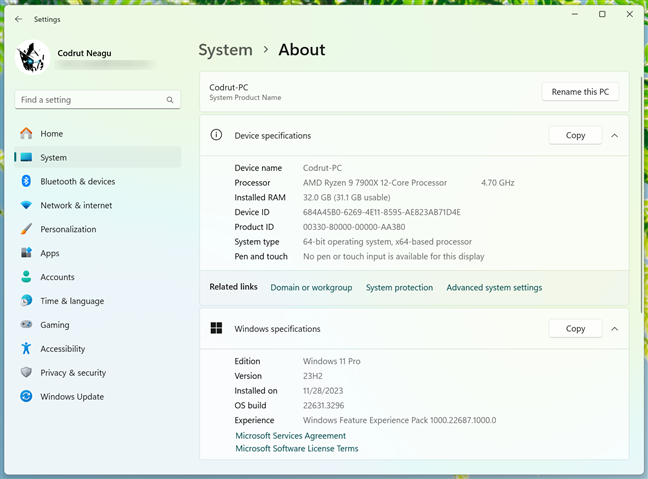
Task: Open Accessibility settings
Action: click(98, 349)
